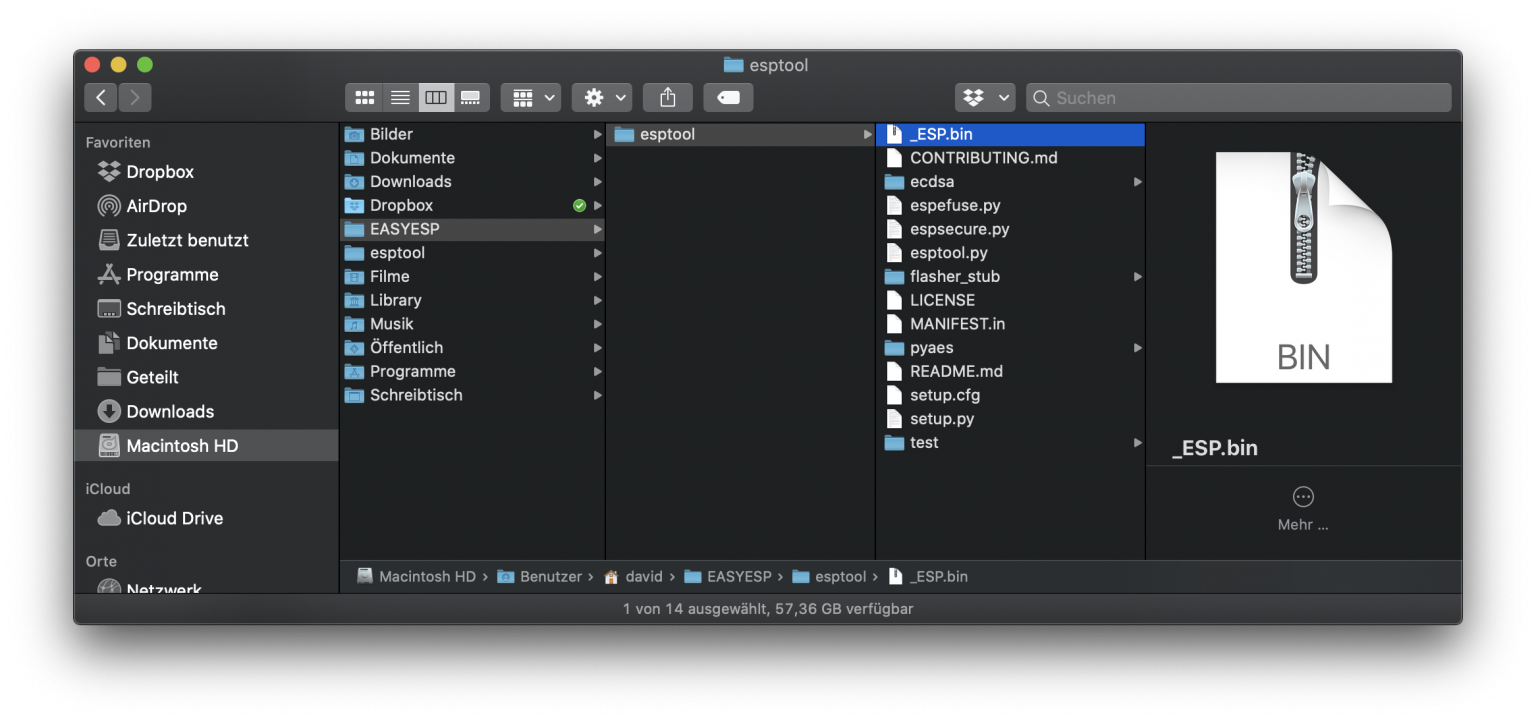Switch to icon view in the toolbar
The width and height of the screenshot is (1536, 722).
pyautogui.click(x=364, y=97)
